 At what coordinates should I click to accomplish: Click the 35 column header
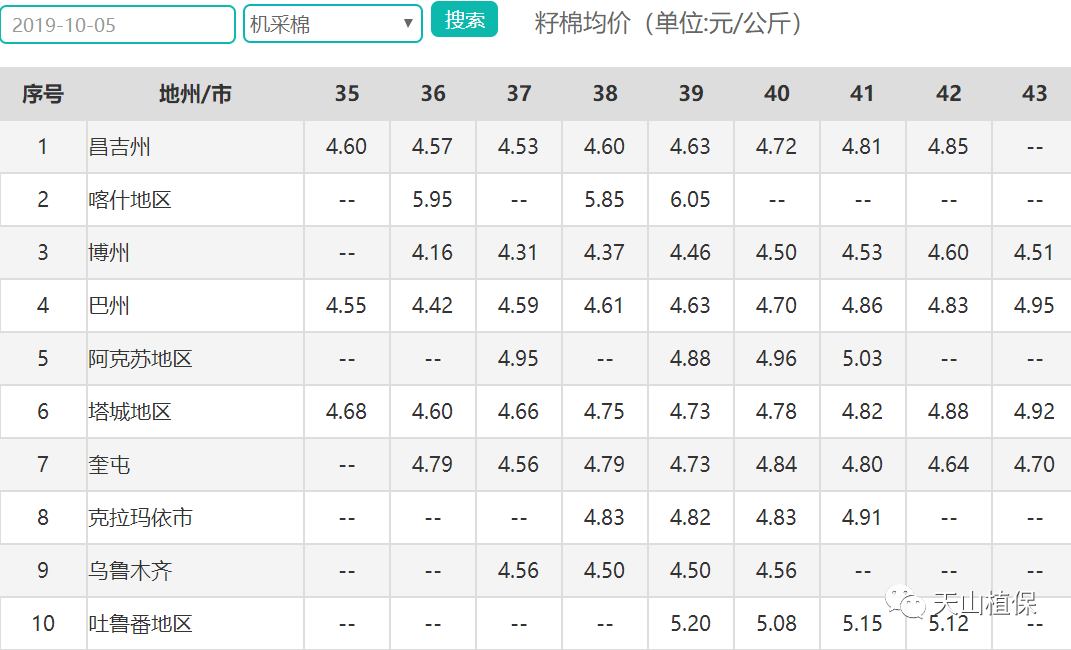346,94
